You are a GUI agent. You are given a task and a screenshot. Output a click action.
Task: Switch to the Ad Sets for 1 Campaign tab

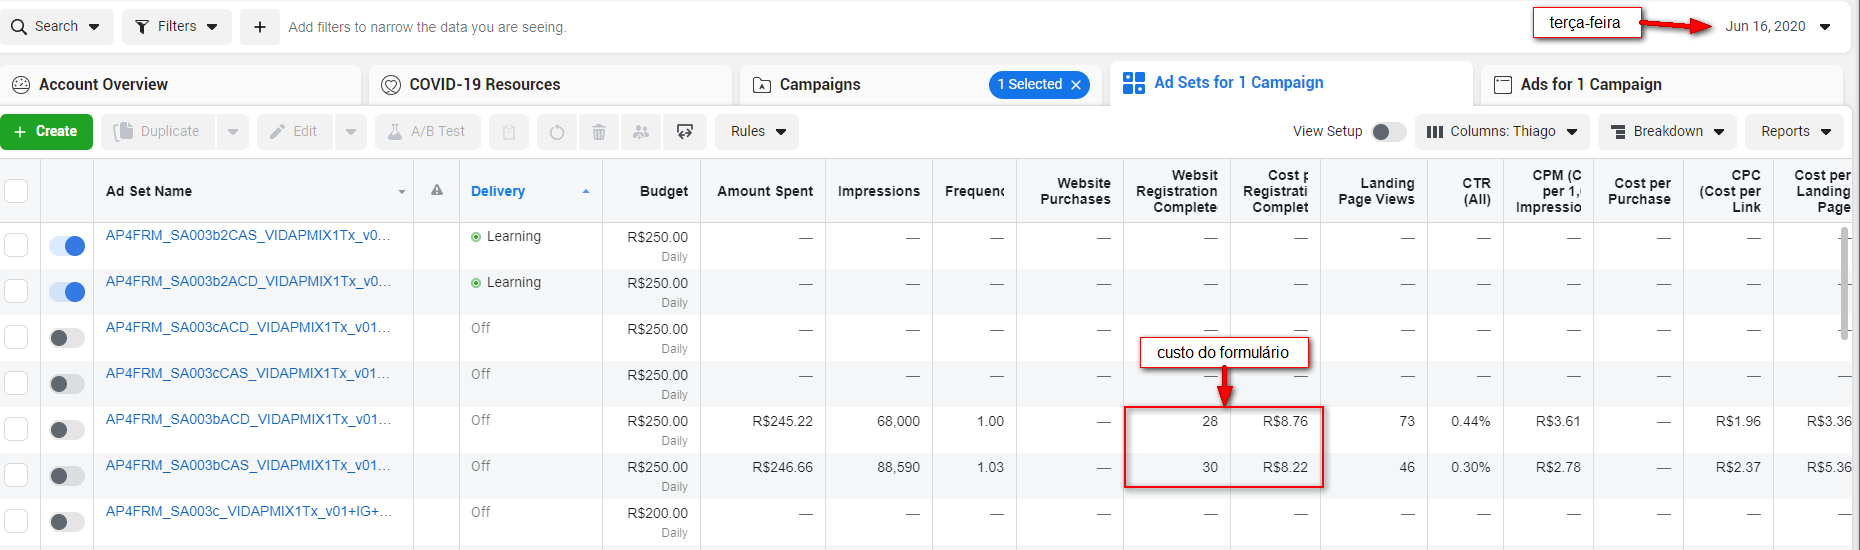(1291, 83)
